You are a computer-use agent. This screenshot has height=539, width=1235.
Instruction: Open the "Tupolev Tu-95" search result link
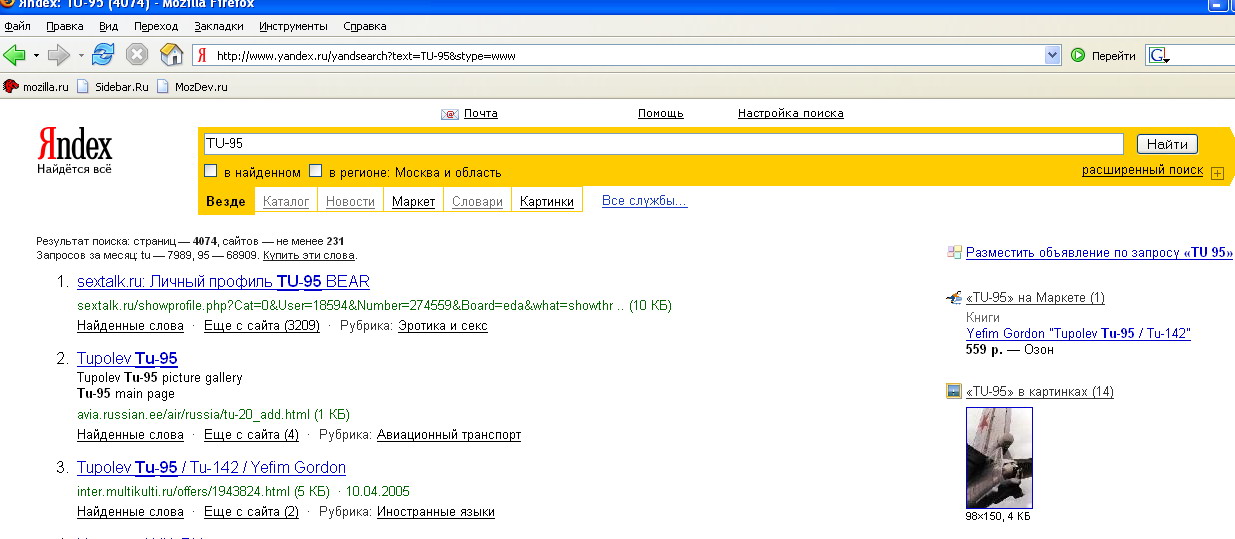127,358
